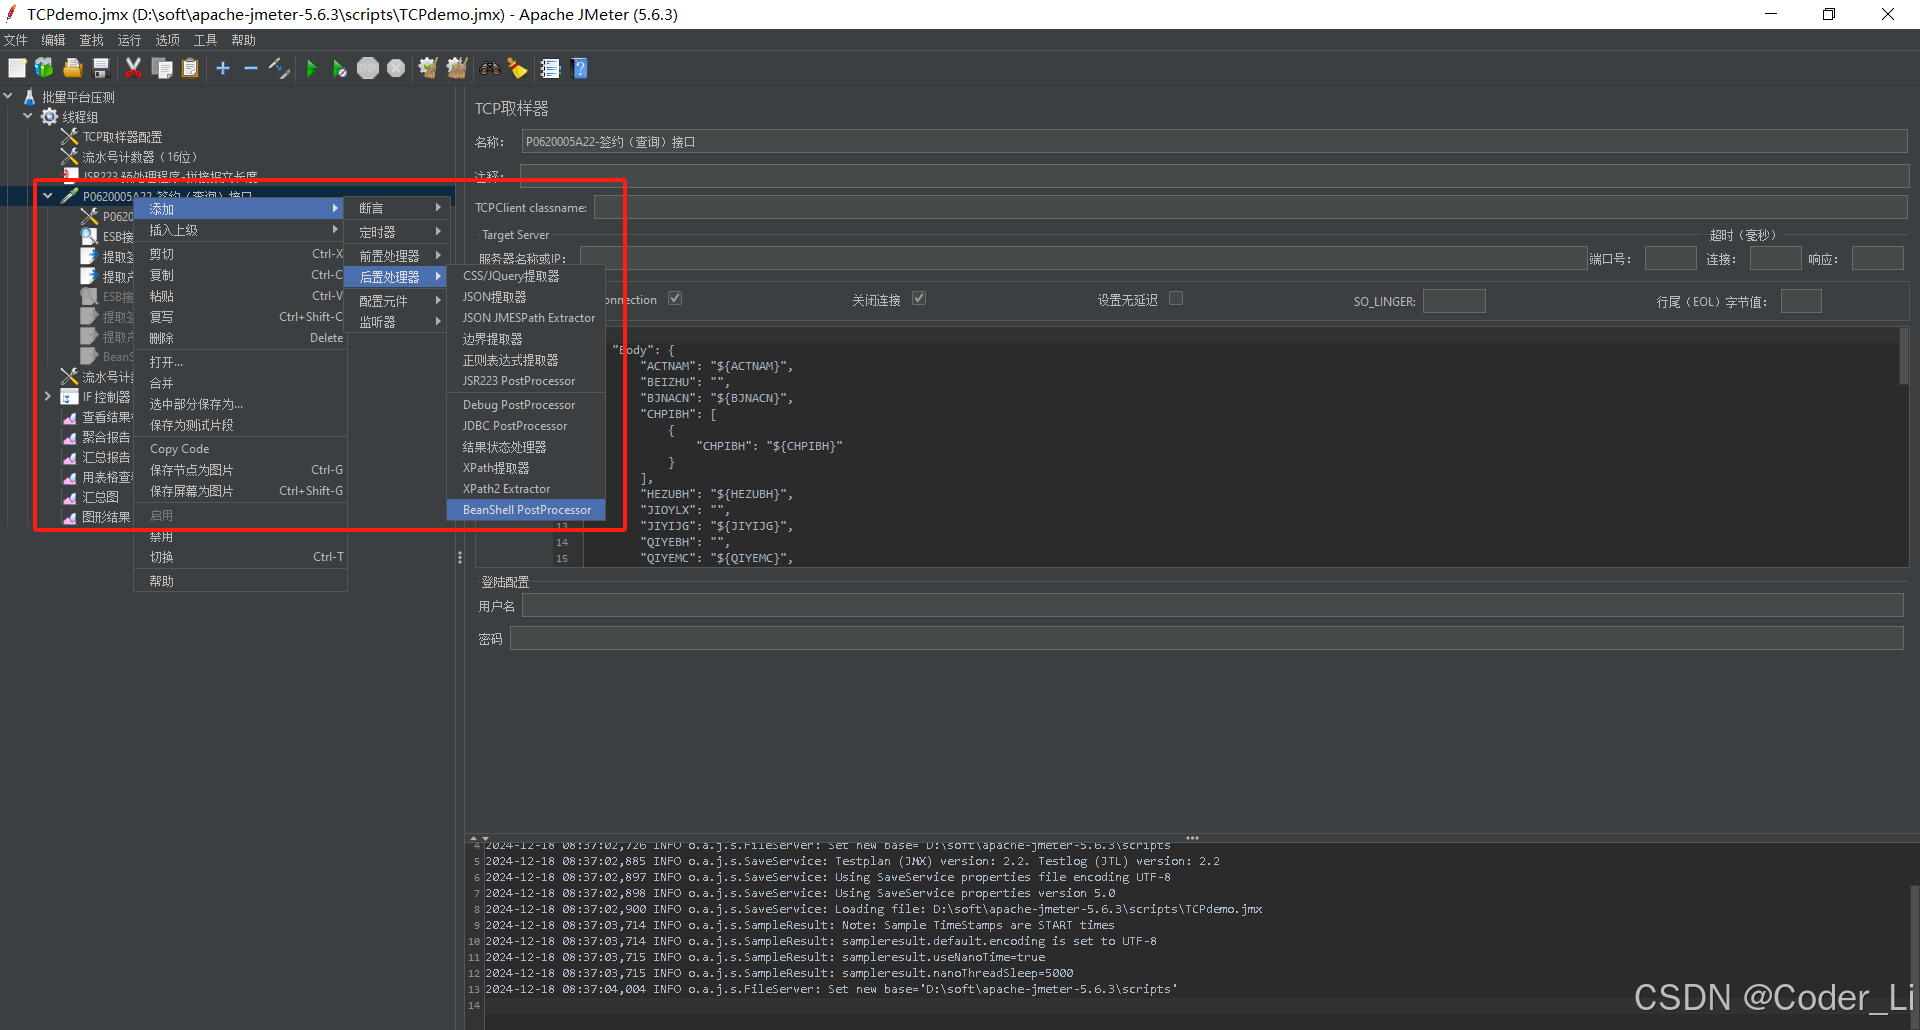Viewport: 1920px width, 1030px height.
Task: Select the 线程组 gear icon
Action: 49,117
